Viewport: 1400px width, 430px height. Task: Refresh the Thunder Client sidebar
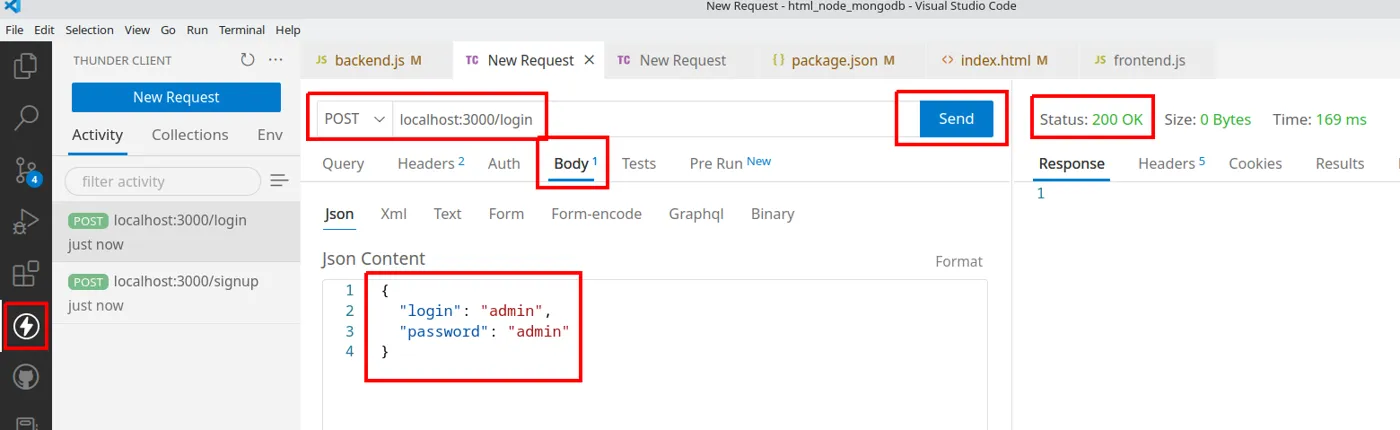pyautogui.click(x=247, y=60)
